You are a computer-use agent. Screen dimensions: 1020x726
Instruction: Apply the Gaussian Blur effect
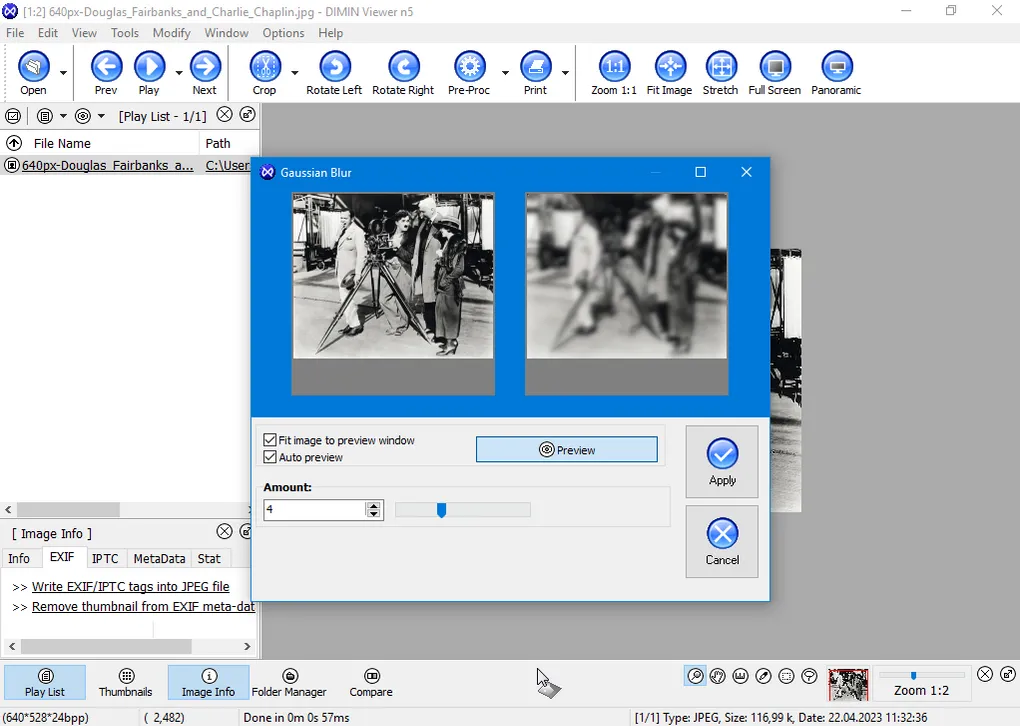pos(721,462)
